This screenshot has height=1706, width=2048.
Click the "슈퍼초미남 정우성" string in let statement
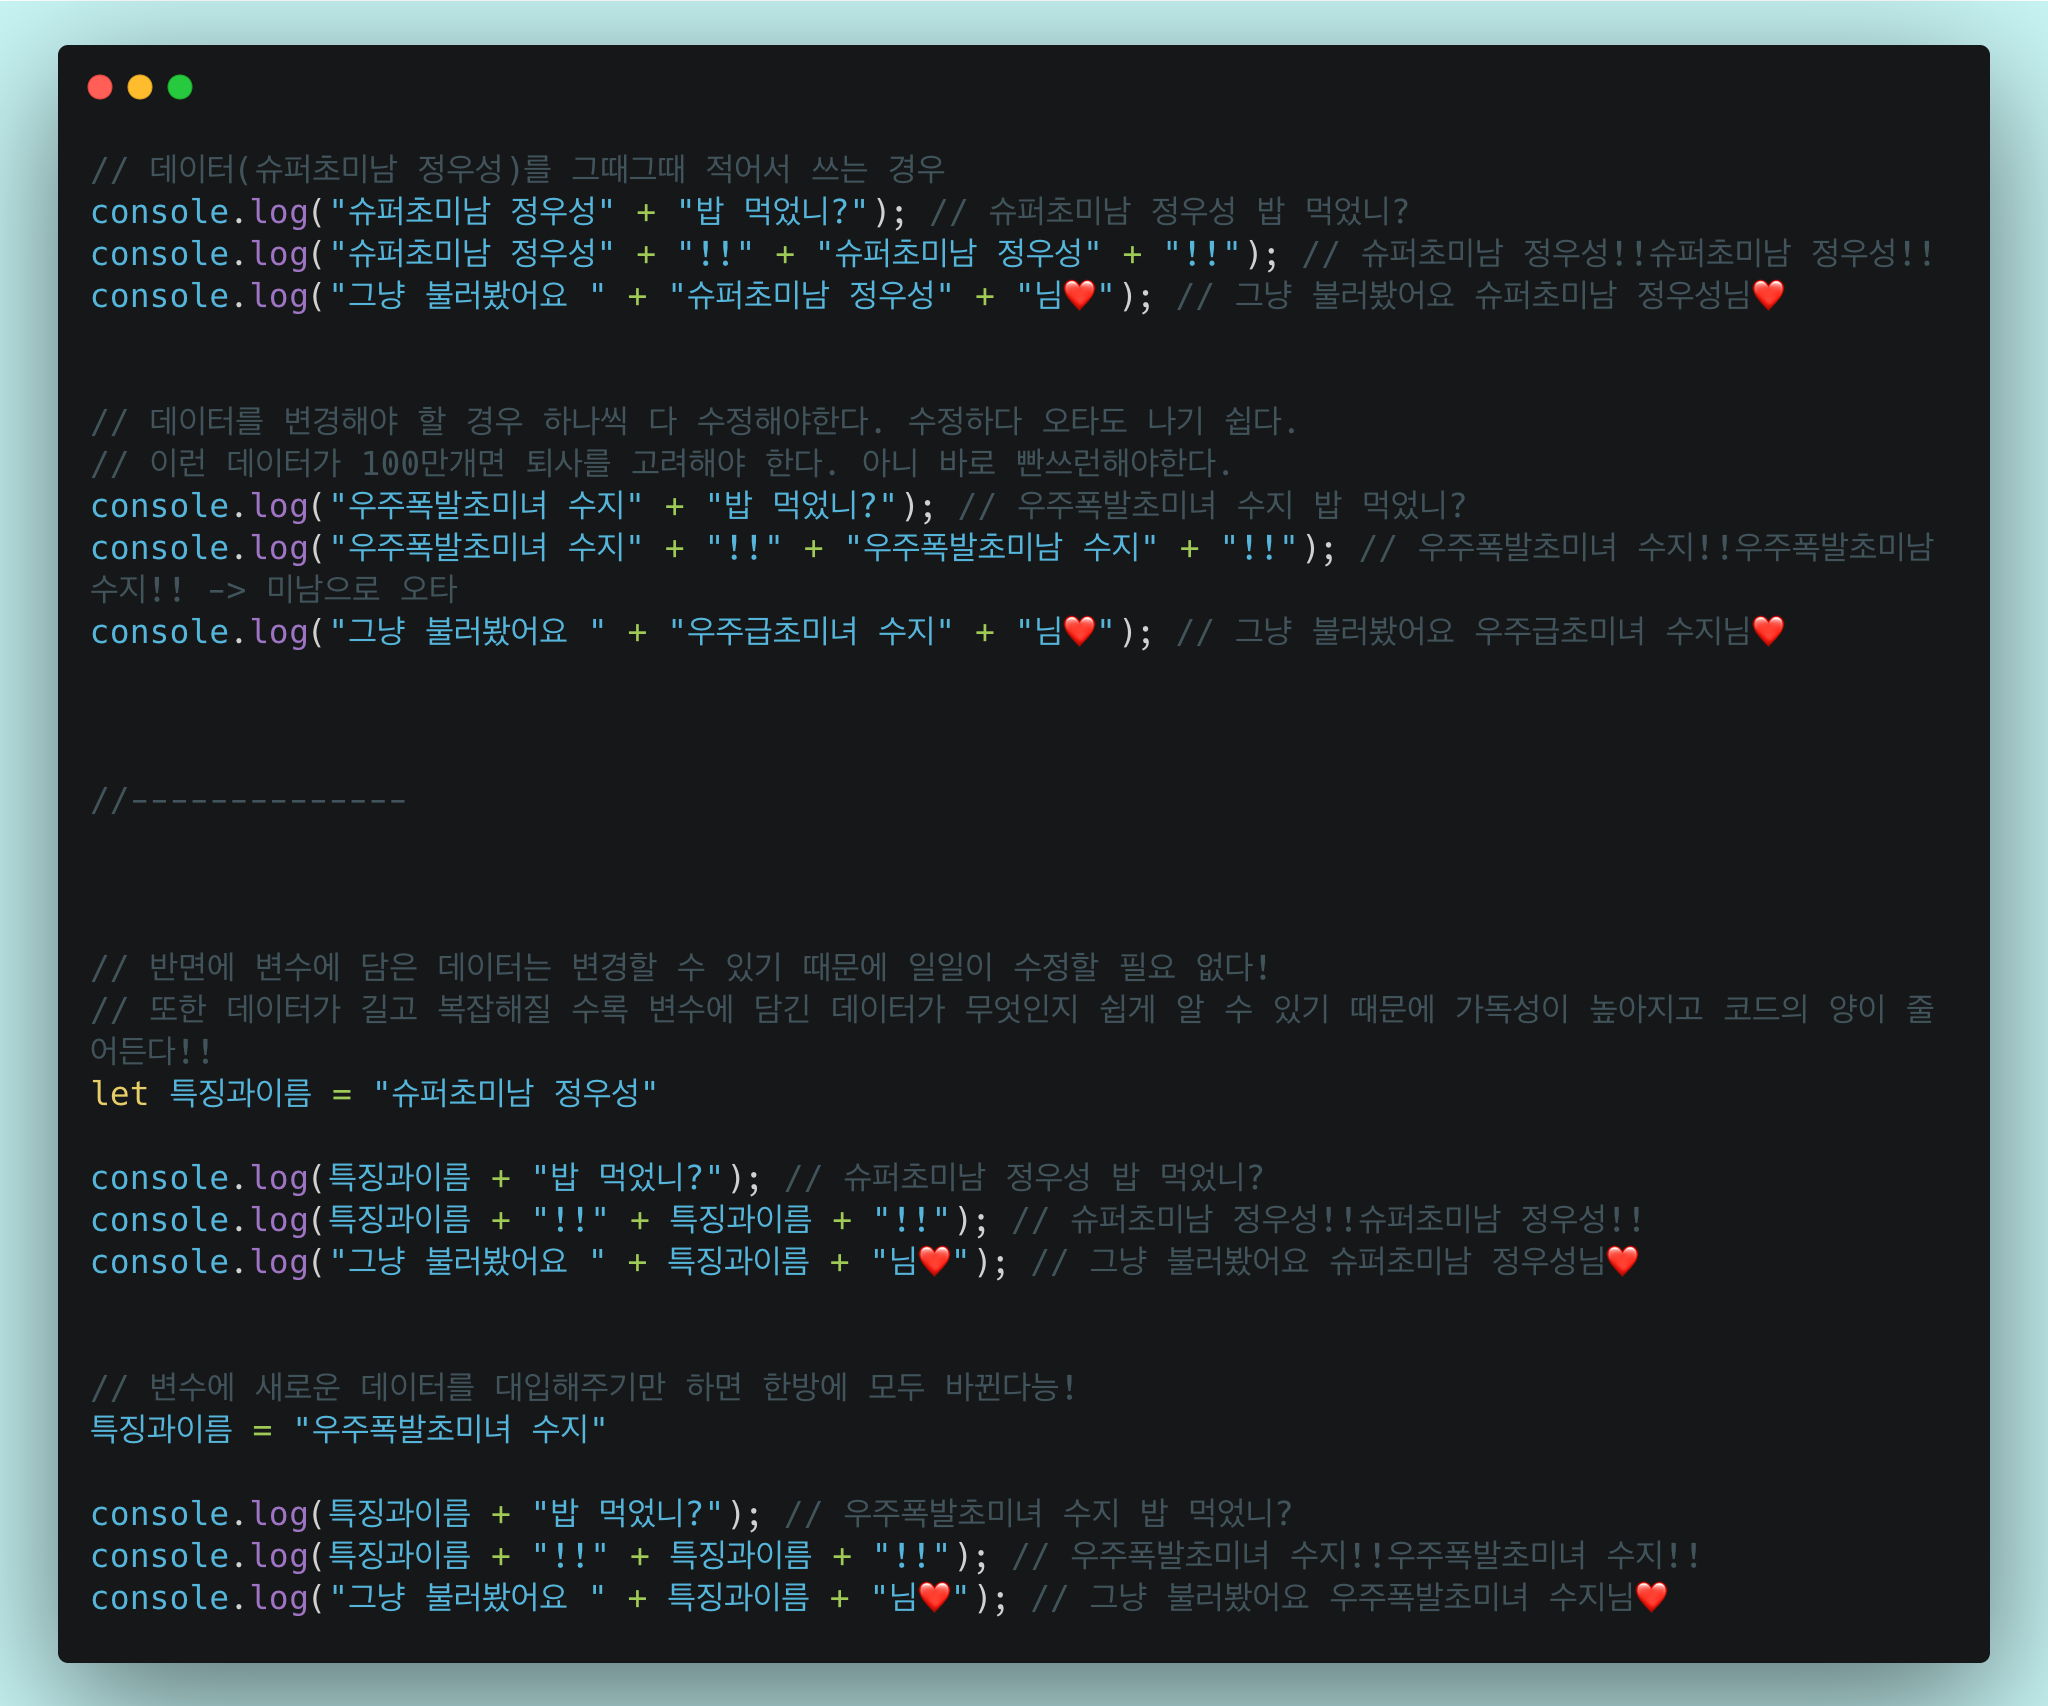coord(514,1093)
